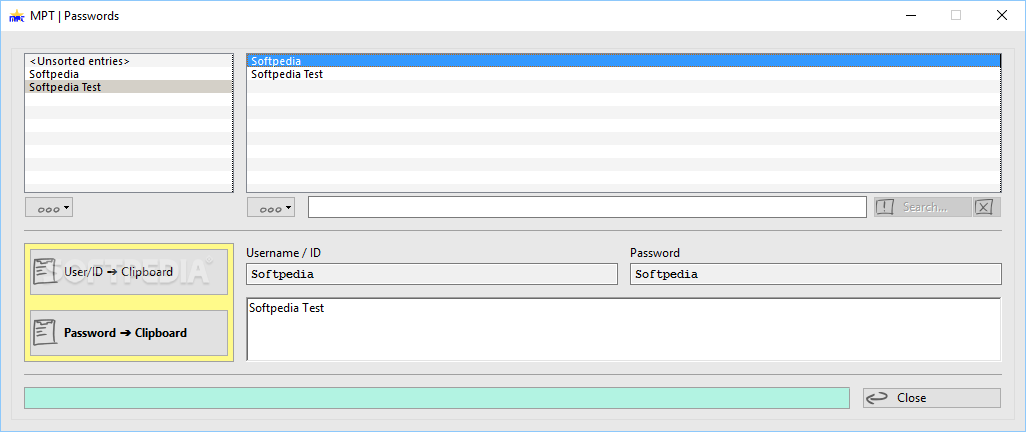Click the Close button with arrow
The width and height of the screenshot is (1026, 432).
click(x=932, y=398)
